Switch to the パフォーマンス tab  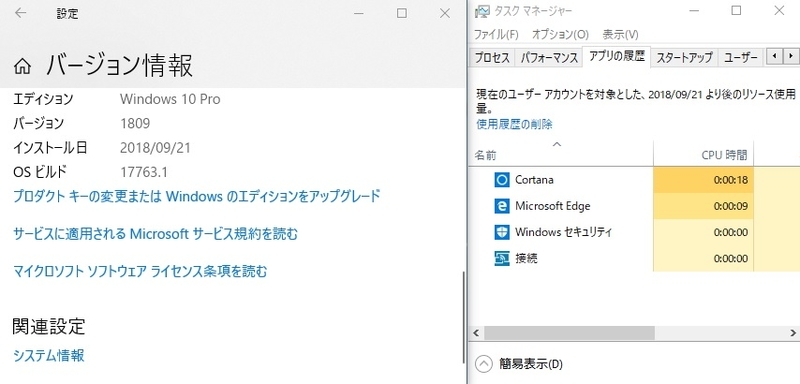pyautogui.click(x=549, y=58)
